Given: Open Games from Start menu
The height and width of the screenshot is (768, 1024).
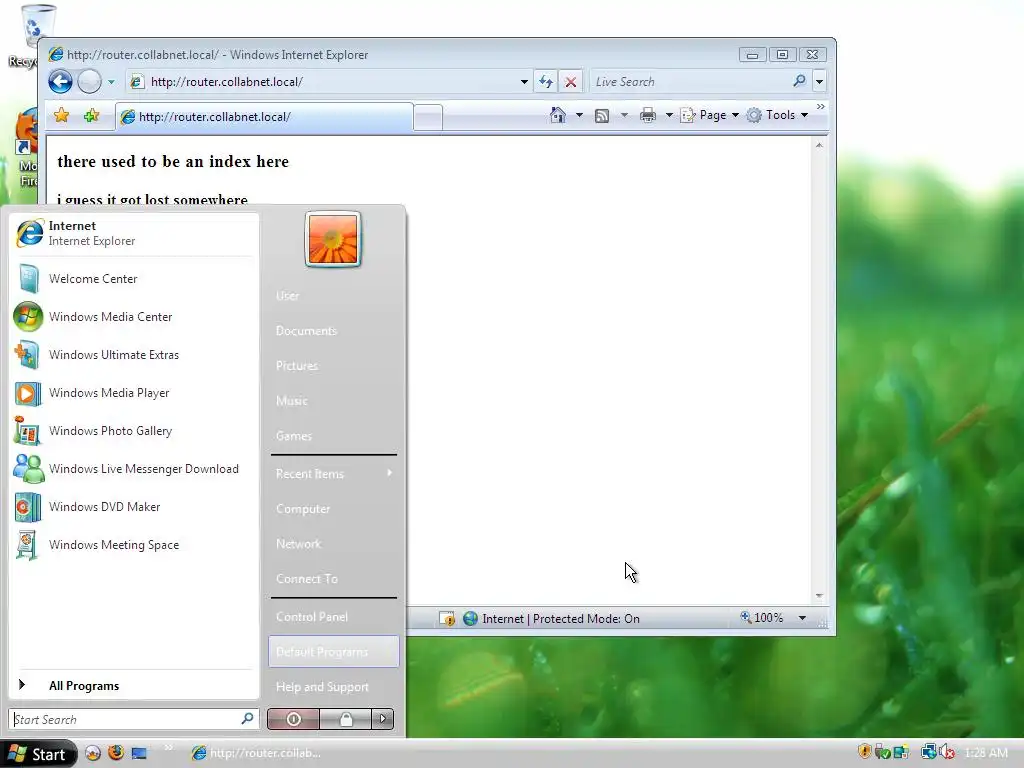Looking at the screenshot, I should click(x=333, y=436).
